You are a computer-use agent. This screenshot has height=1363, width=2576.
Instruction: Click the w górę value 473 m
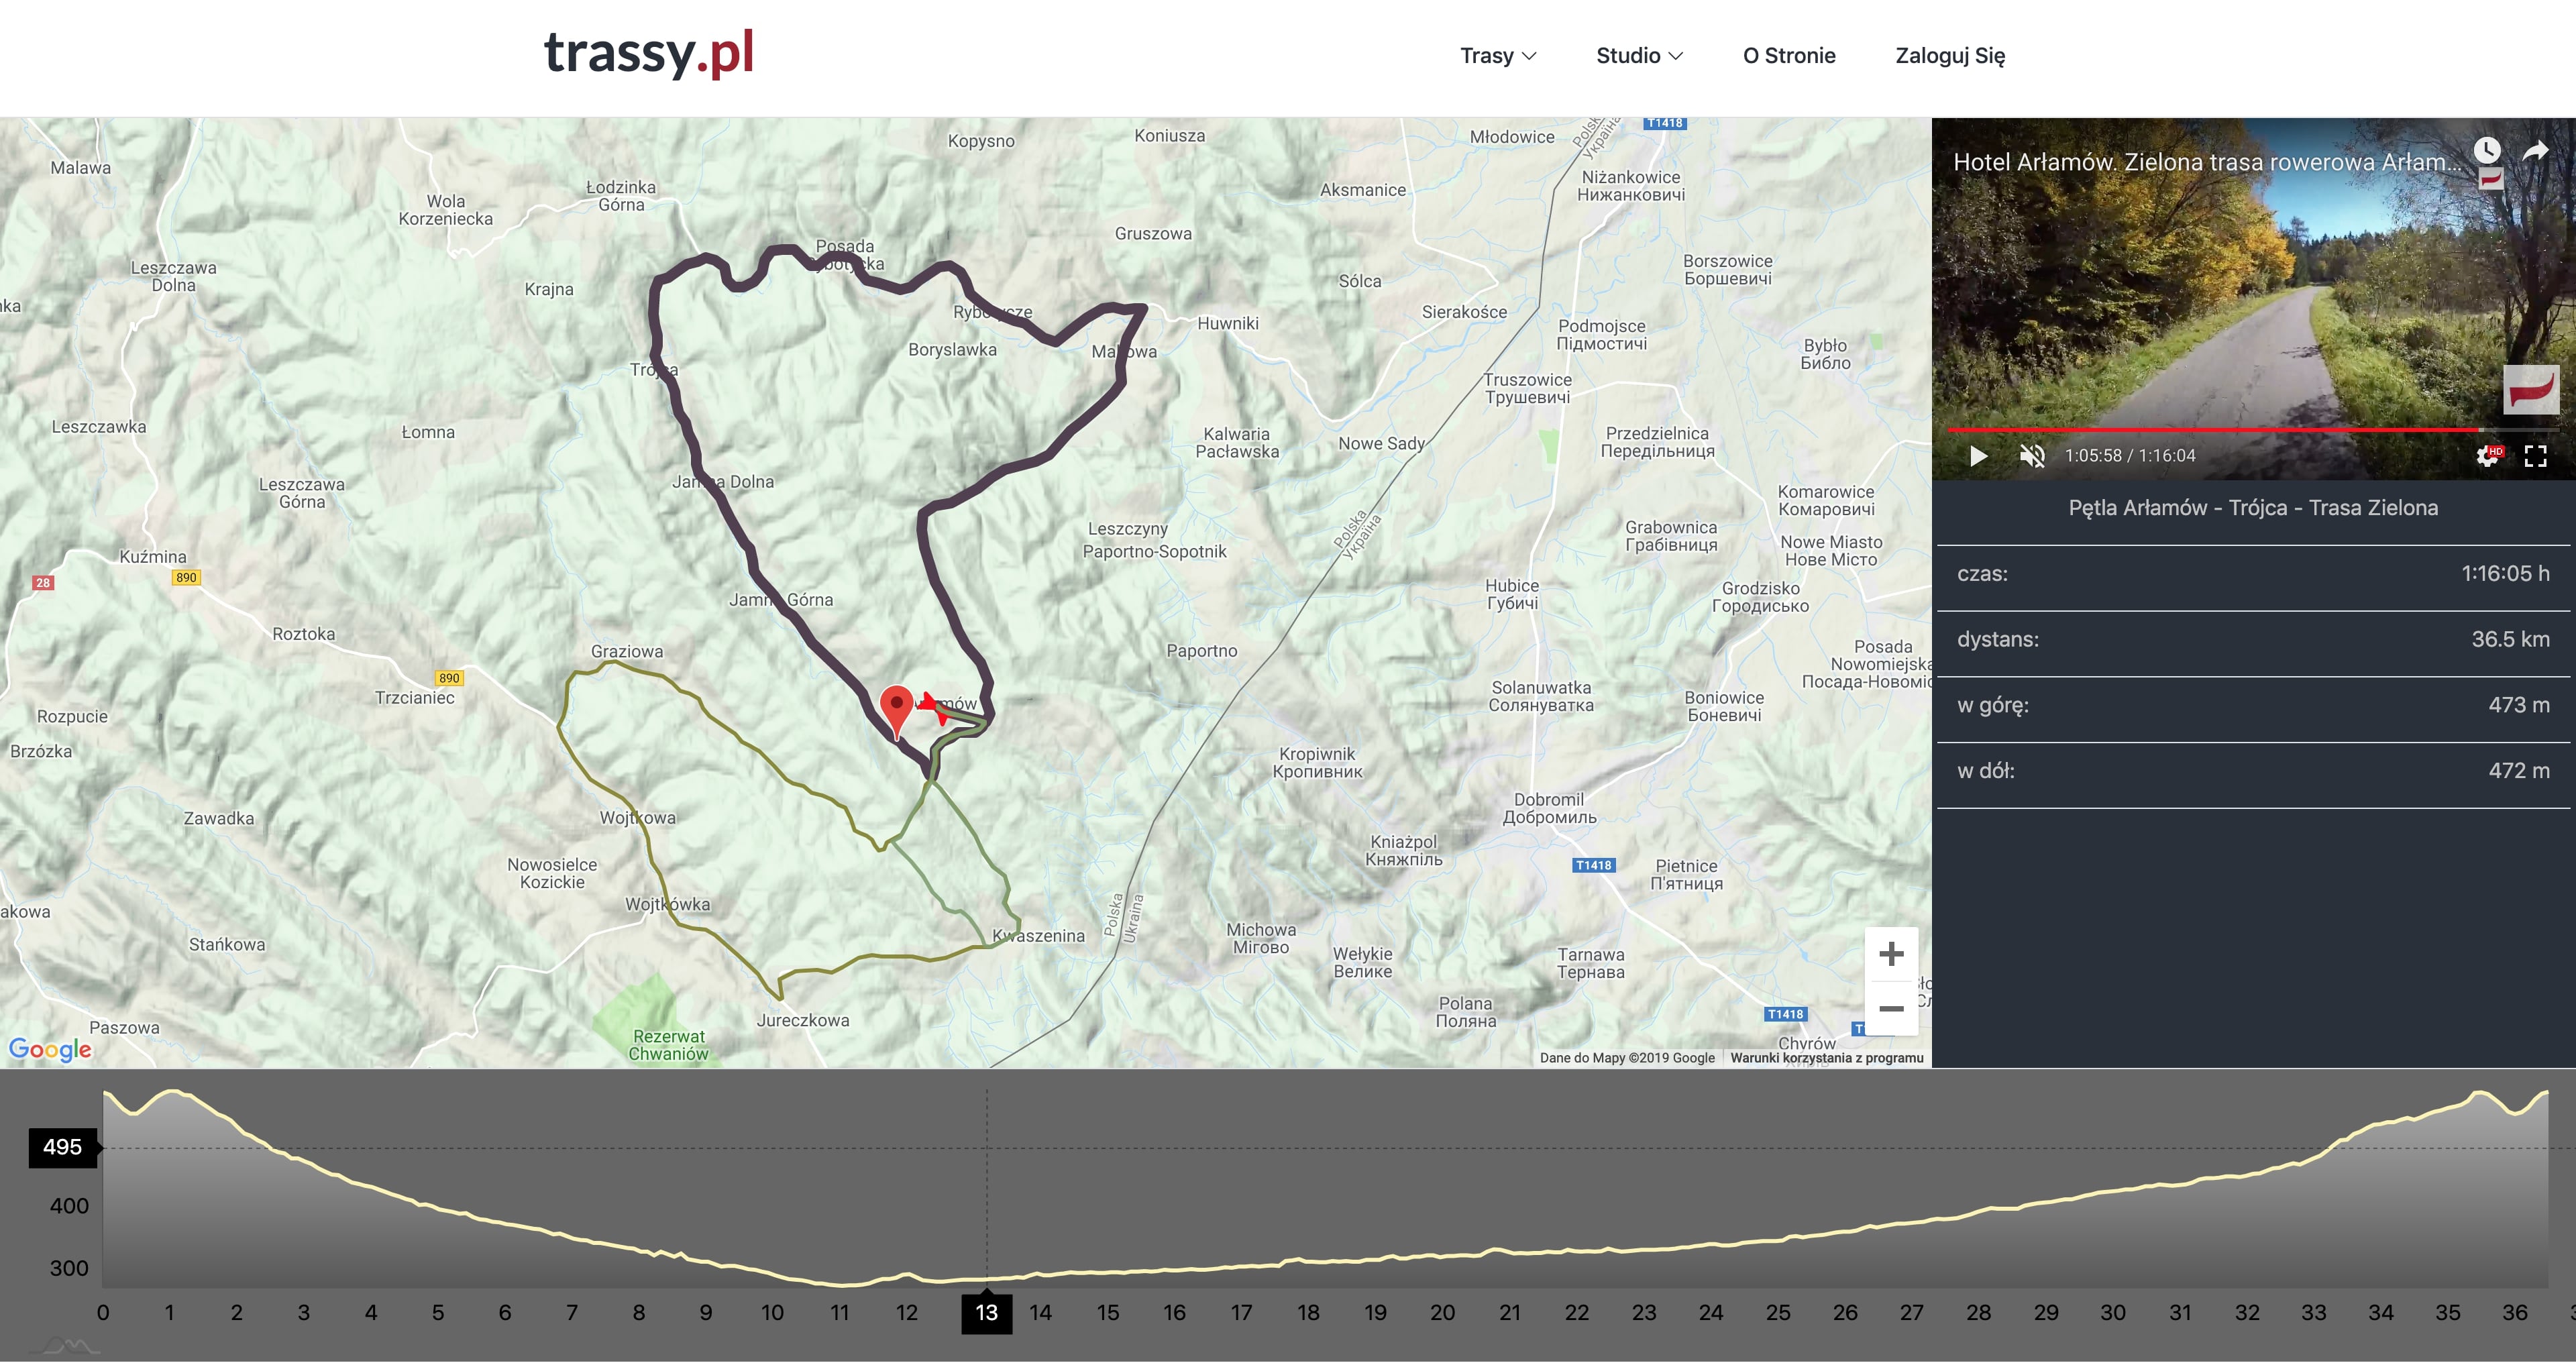click(2519, 706)
